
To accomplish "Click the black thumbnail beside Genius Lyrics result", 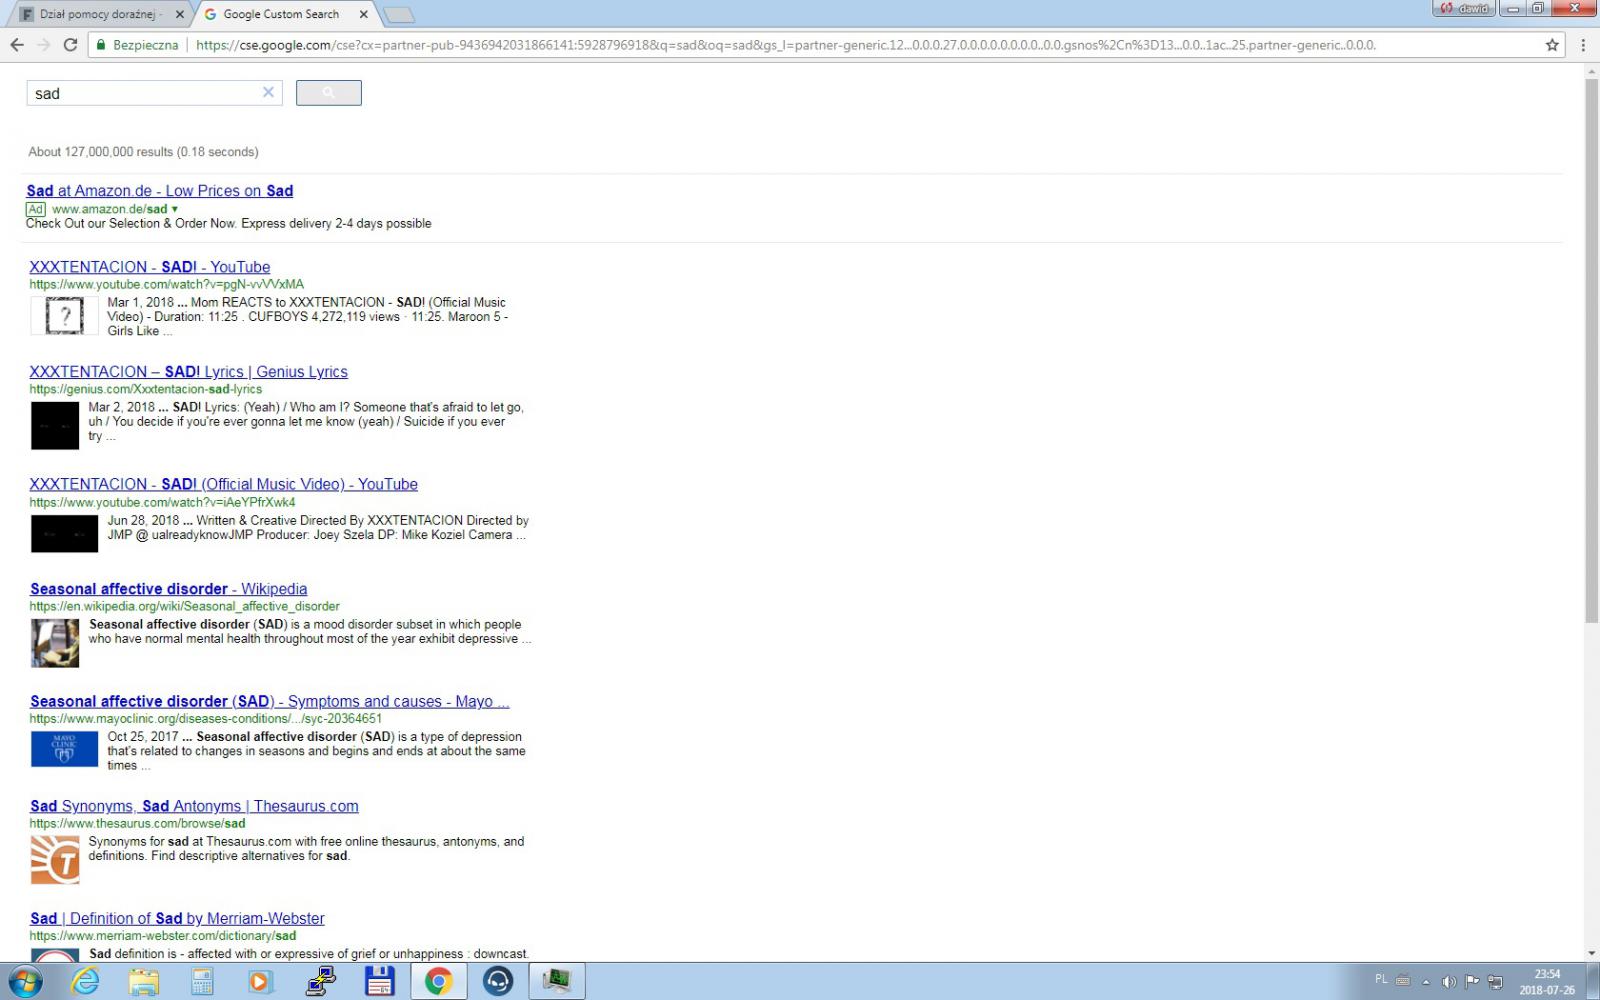I will point(55,426).
